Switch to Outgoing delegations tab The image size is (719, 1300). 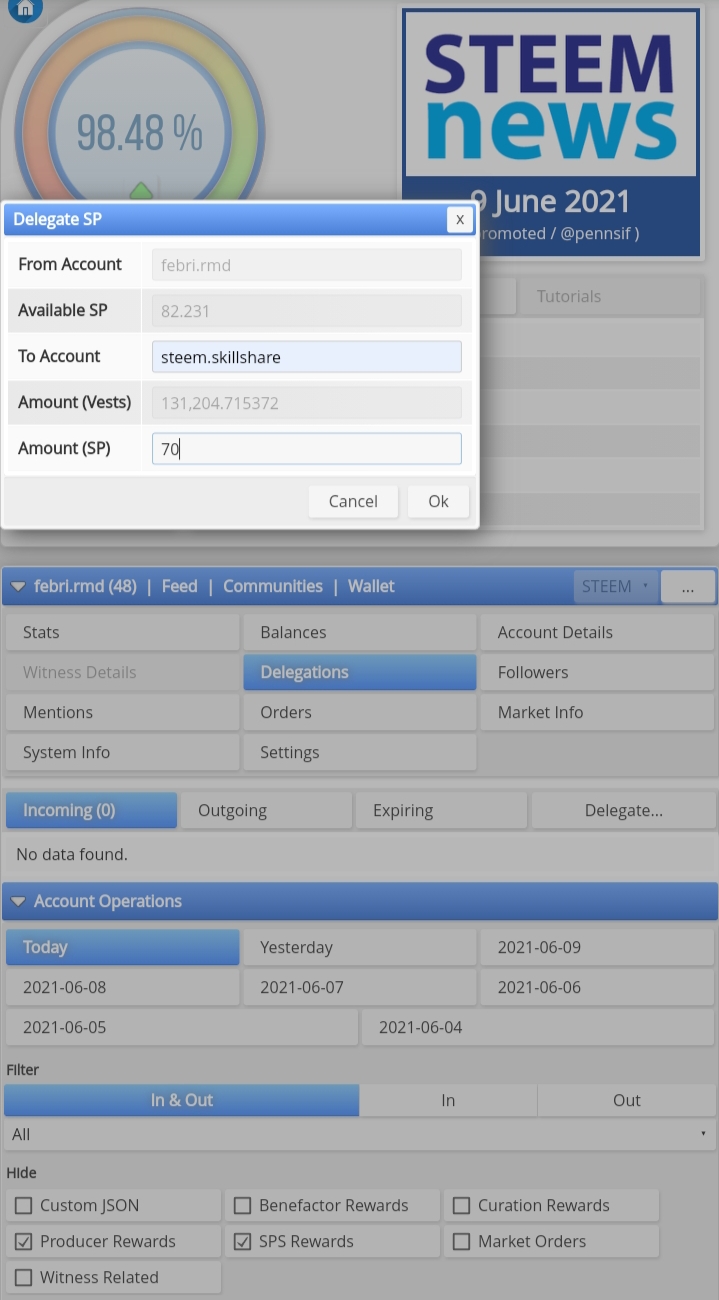[266, 810]
